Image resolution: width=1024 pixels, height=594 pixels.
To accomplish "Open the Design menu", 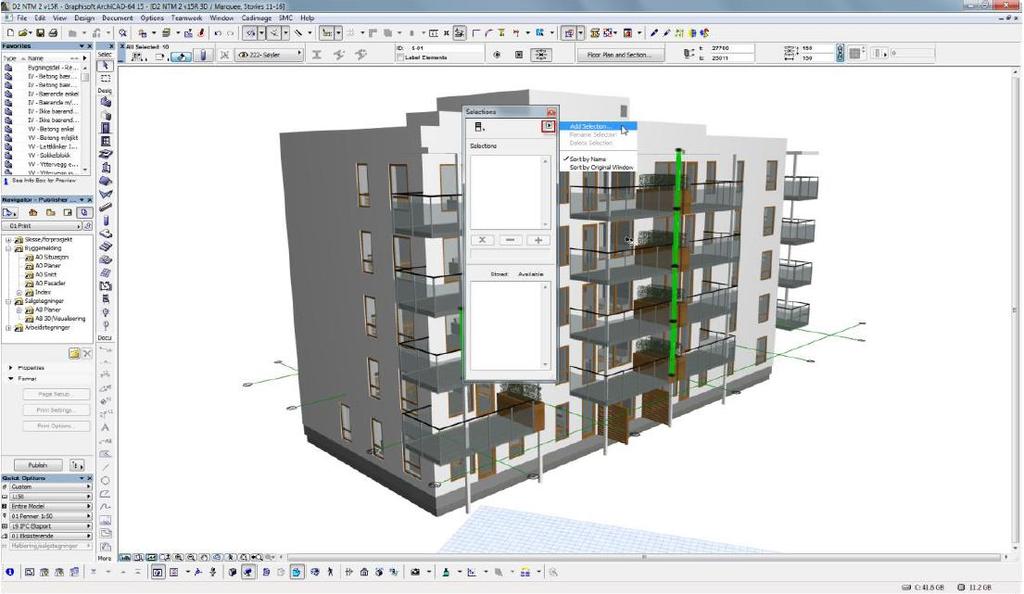I will click(x=84, y=18).
